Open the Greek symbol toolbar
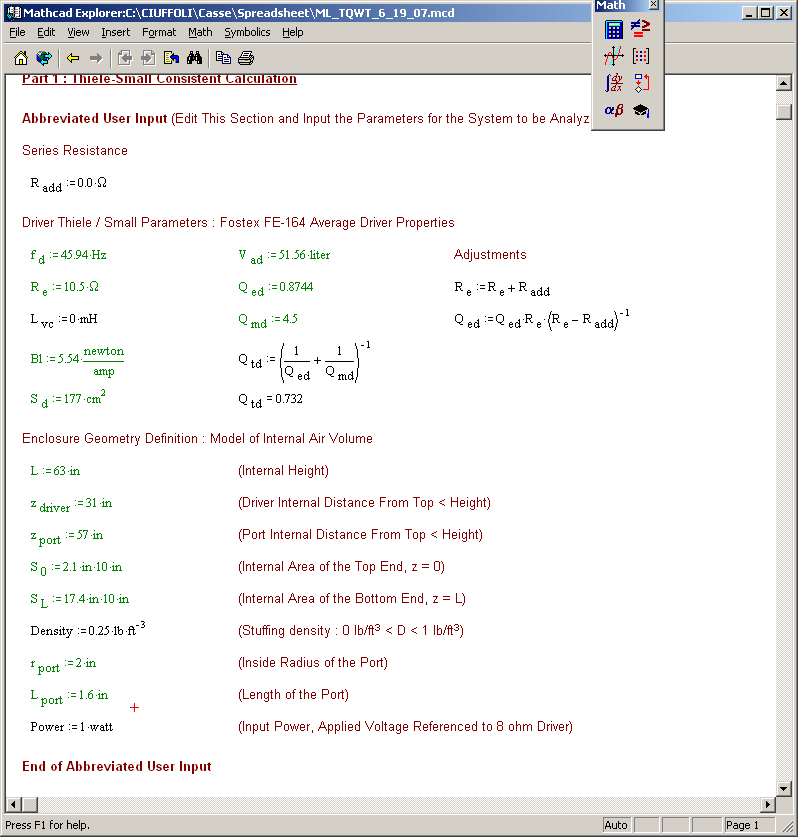The width and height of the screenshot is (800, 837). [x=614, y=110]
